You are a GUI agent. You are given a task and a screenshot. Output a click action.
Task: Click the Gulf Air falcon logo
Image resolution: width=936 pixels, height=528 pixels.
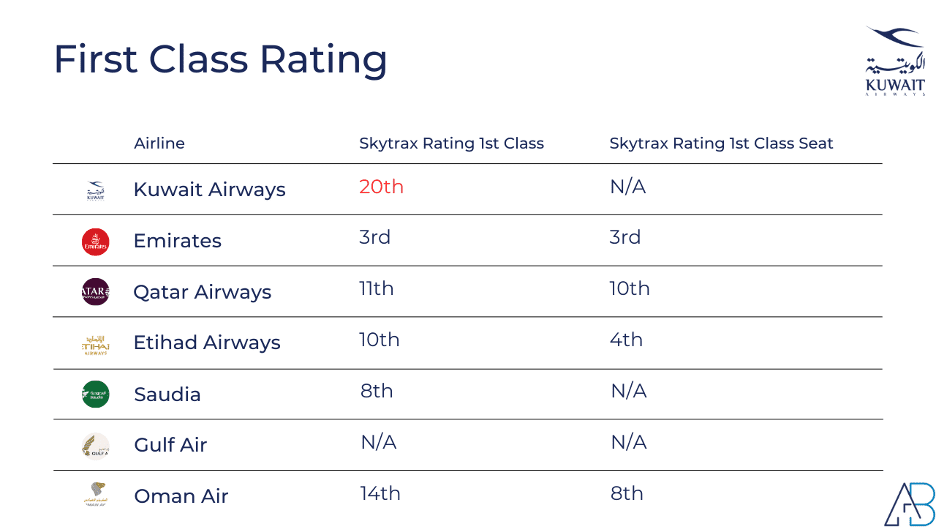click(96, 446)
